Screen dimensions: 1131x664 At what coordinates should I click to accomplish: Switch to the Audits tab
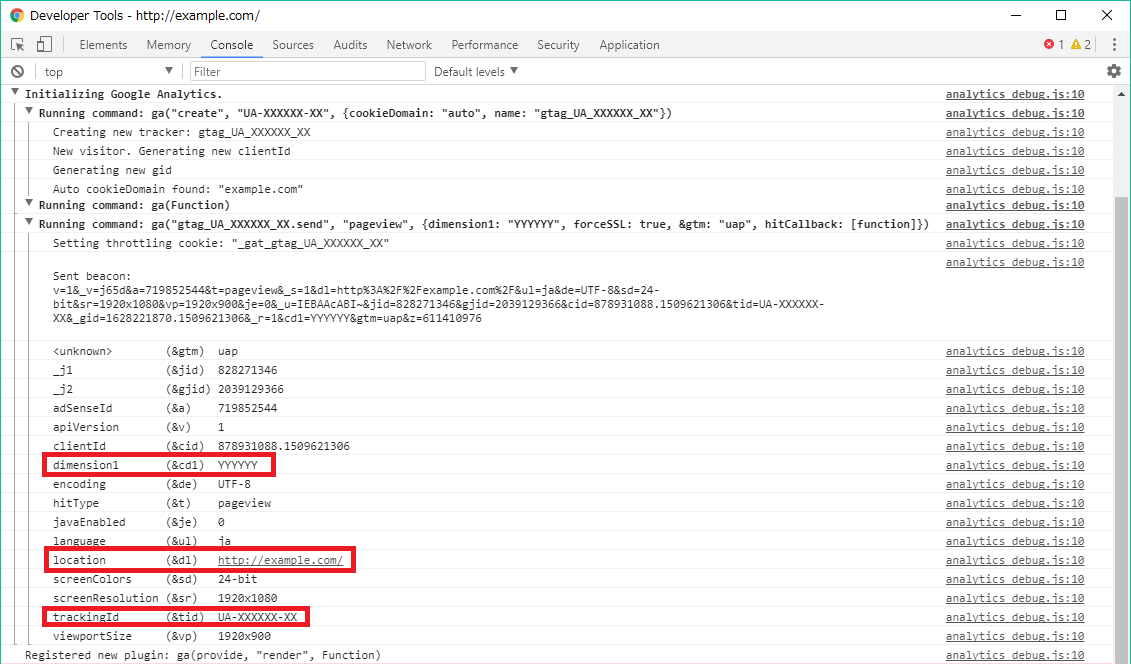pos(351,45)
